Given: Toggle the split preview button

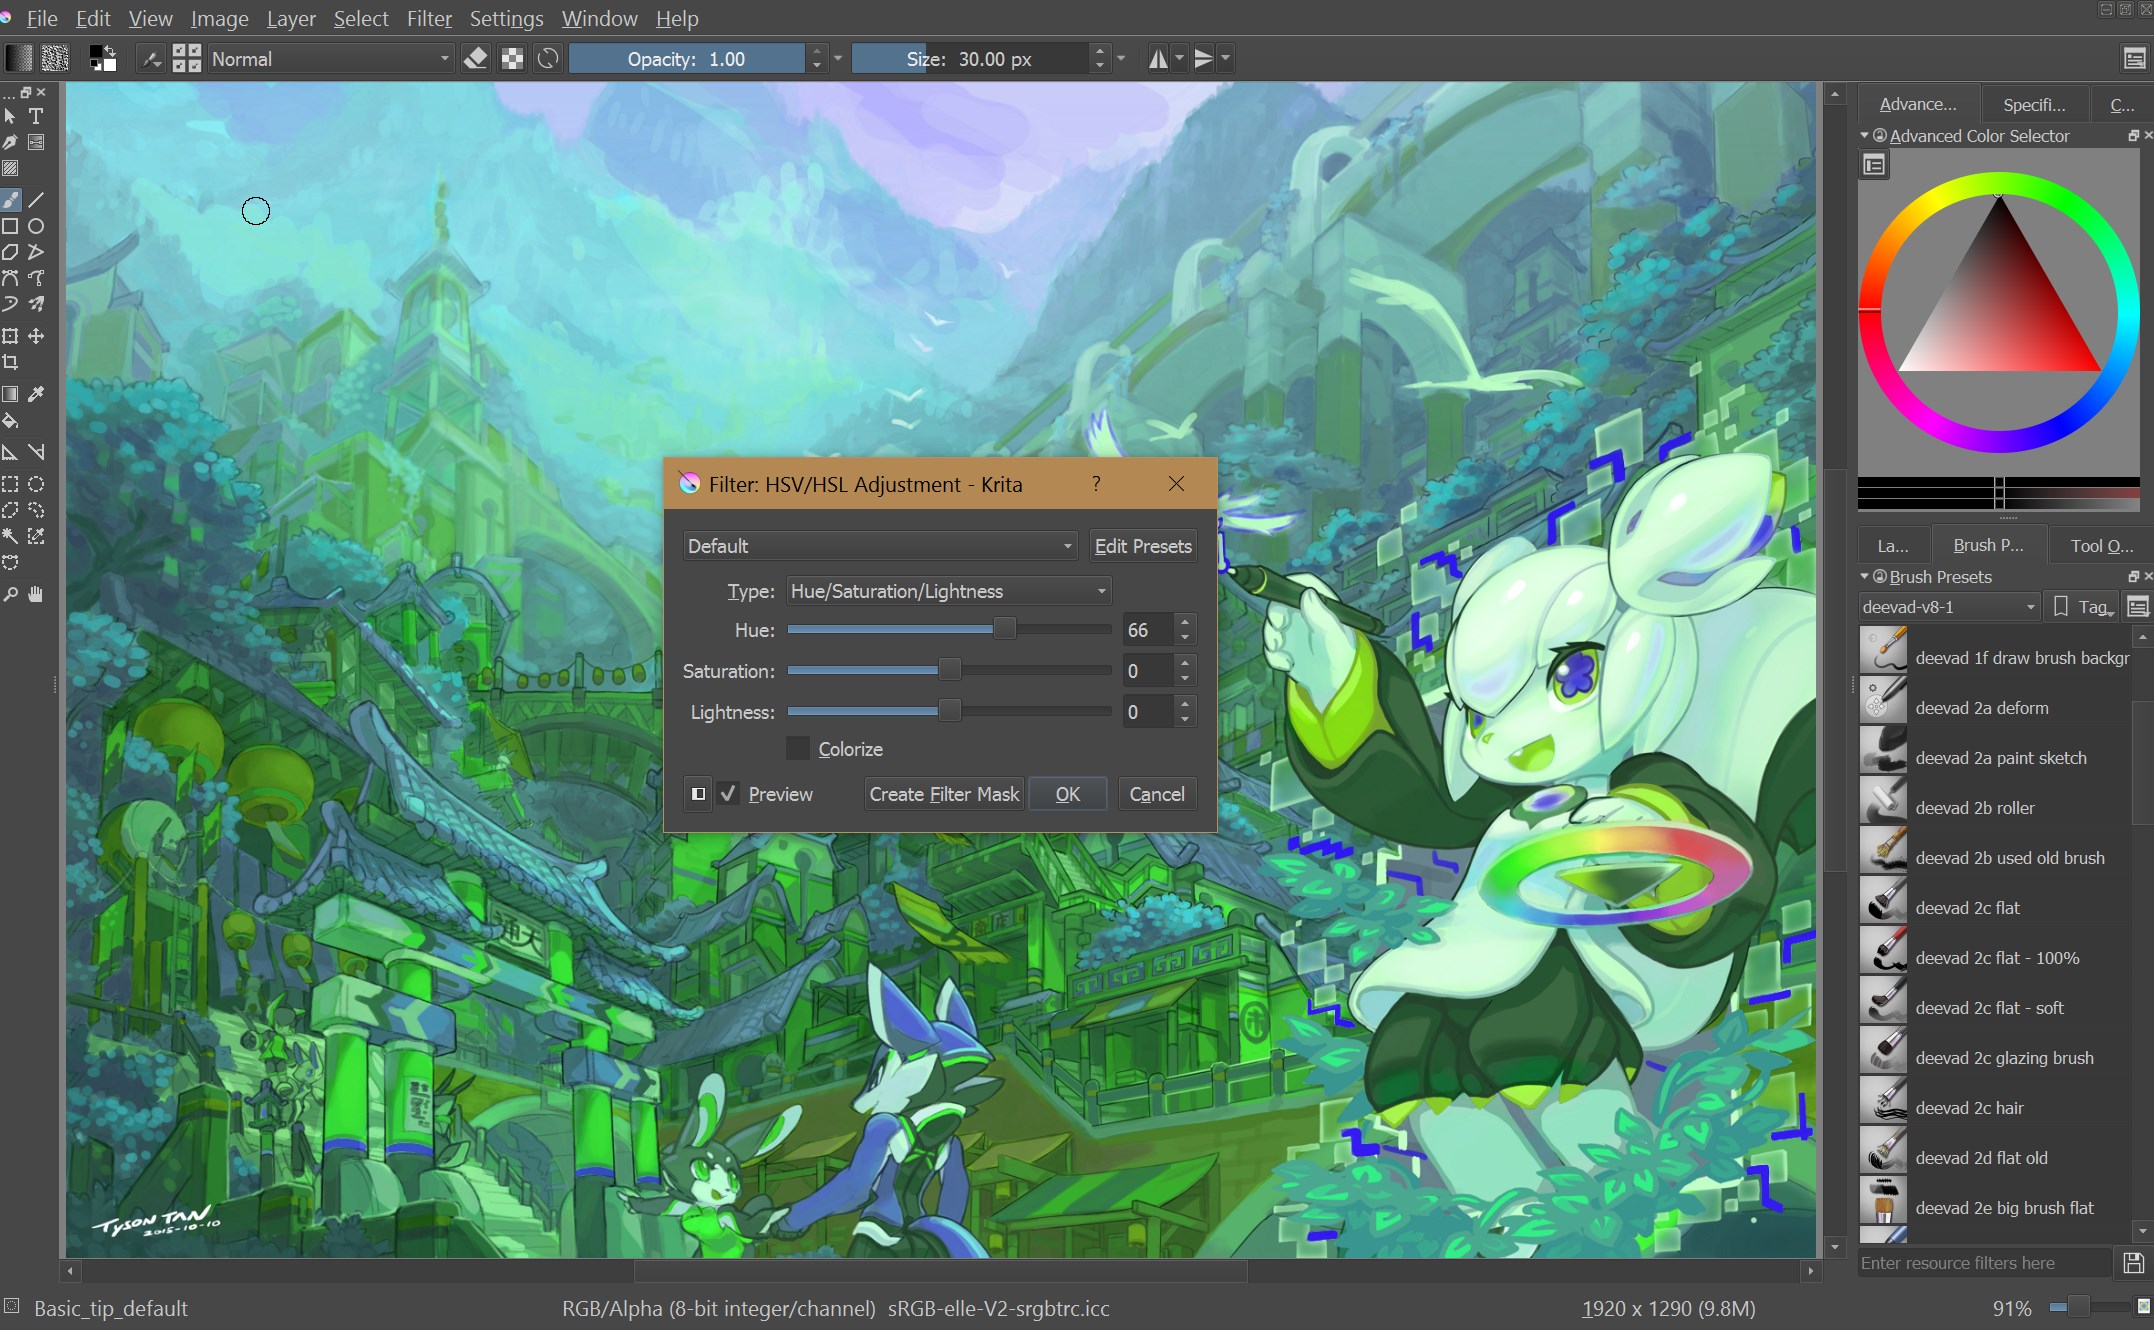Looking at the screenshot, I should click(x=698, y=794).
